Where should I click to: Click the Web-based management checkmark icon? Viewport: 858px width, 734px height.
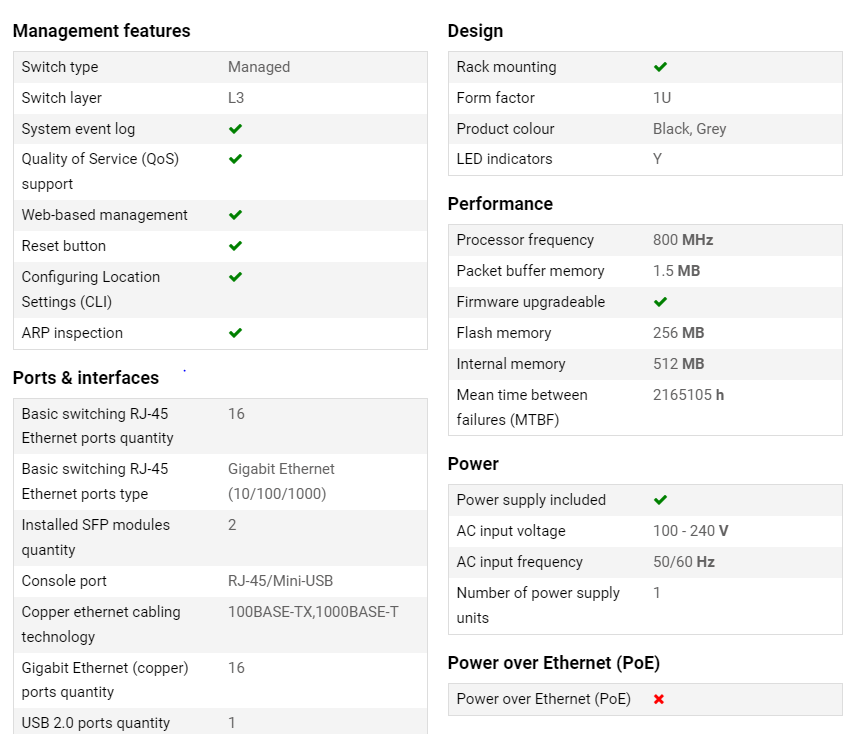[x=235, y=215]
